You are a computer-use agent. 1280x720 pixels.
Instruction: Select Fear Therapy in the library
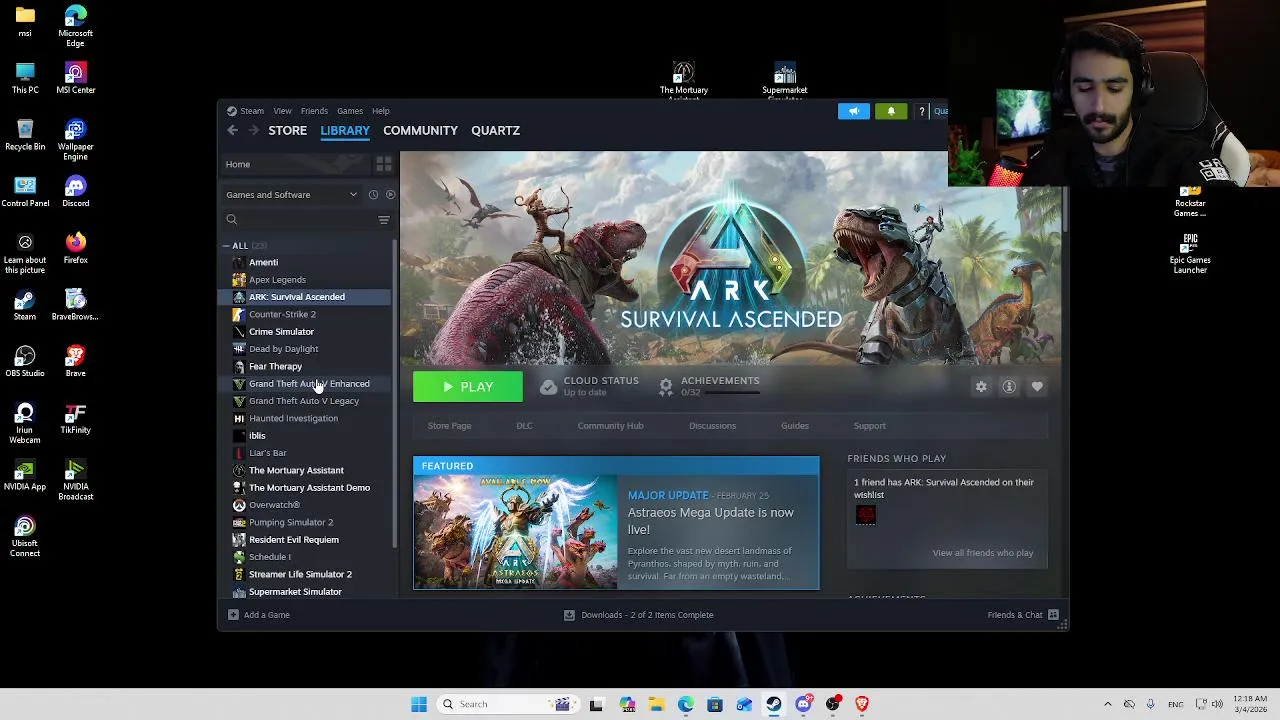click(x=307, y=366)
